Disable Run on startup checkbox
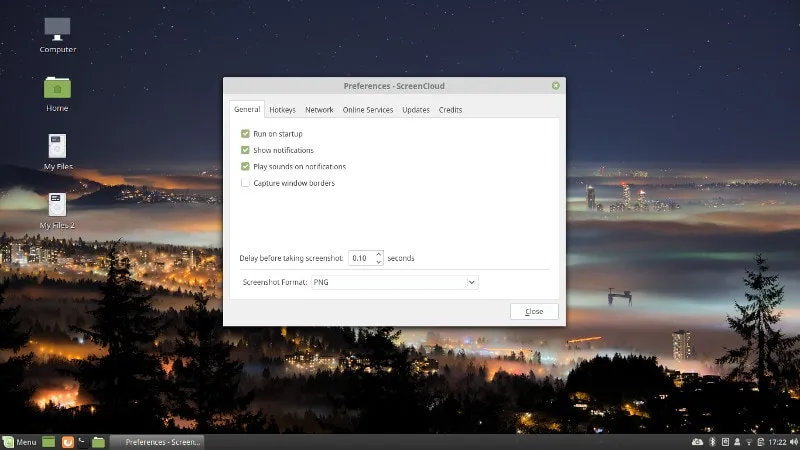The width and height of the screenshot is (800, 450). [245, 134]
